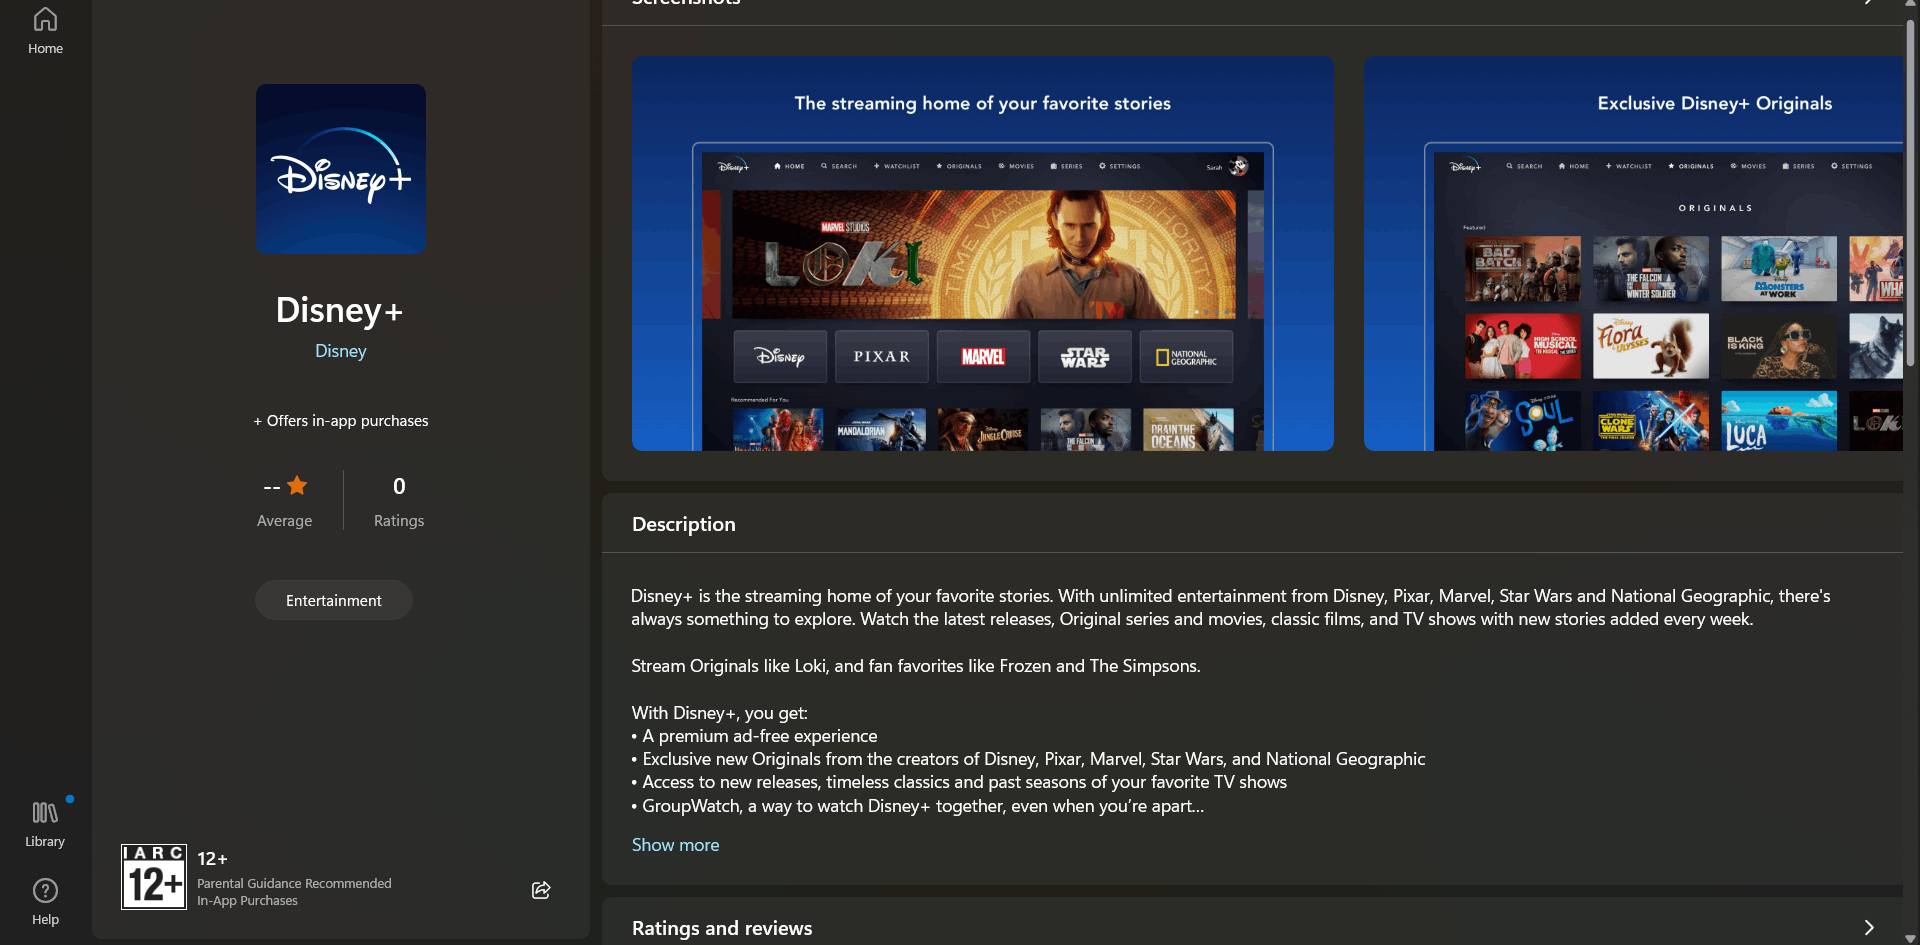Click the GroupWatch bullet text
The image size is (1920, 945).
918,806
